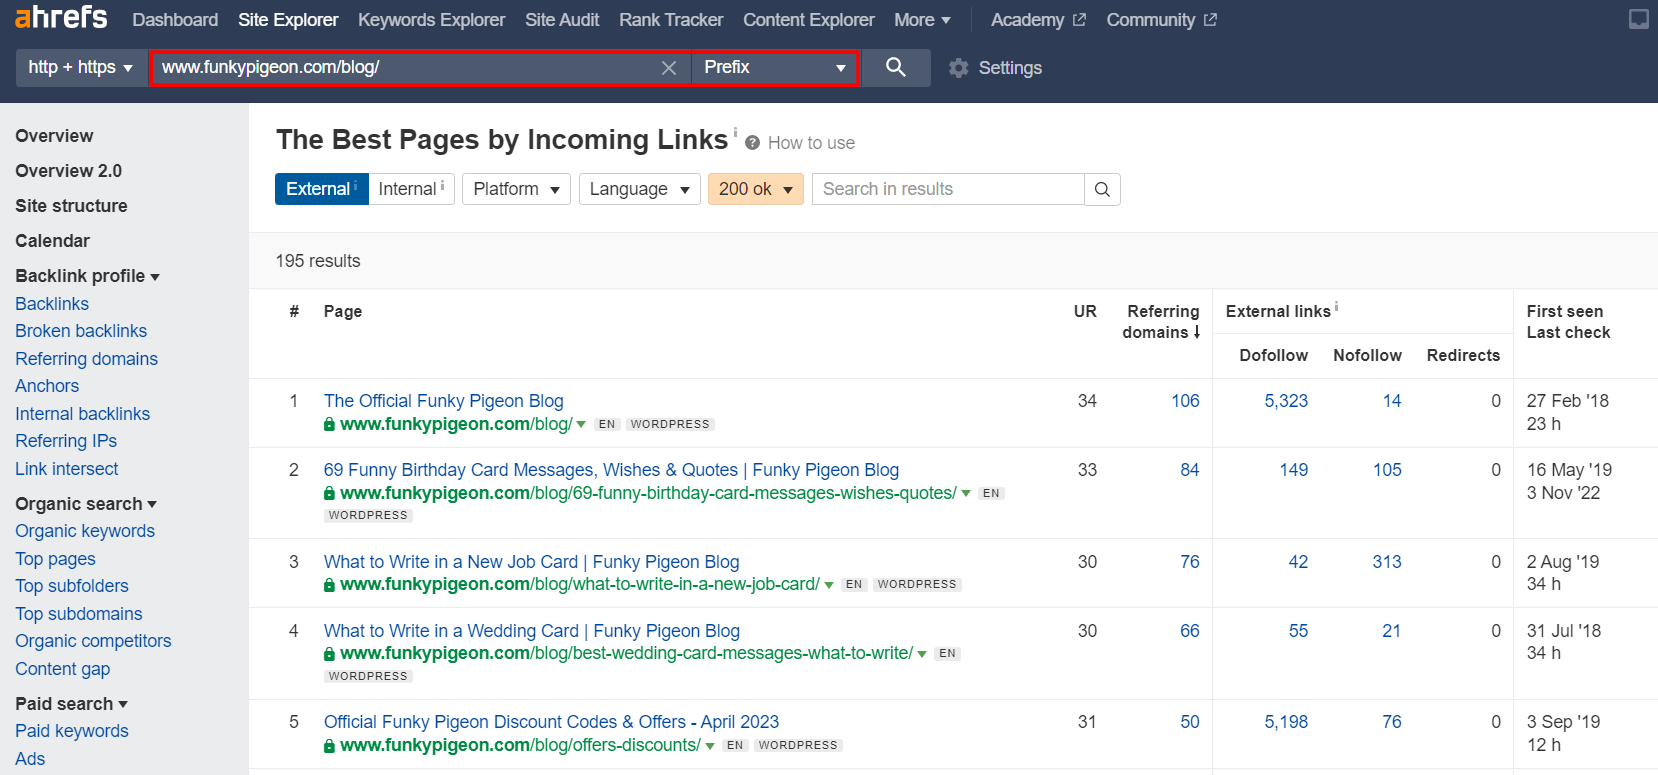The width and height of the screenshot is (1658, 775).
Task: Click the padlock icon for the 69-funny-birthday URL
Action: 329,493
